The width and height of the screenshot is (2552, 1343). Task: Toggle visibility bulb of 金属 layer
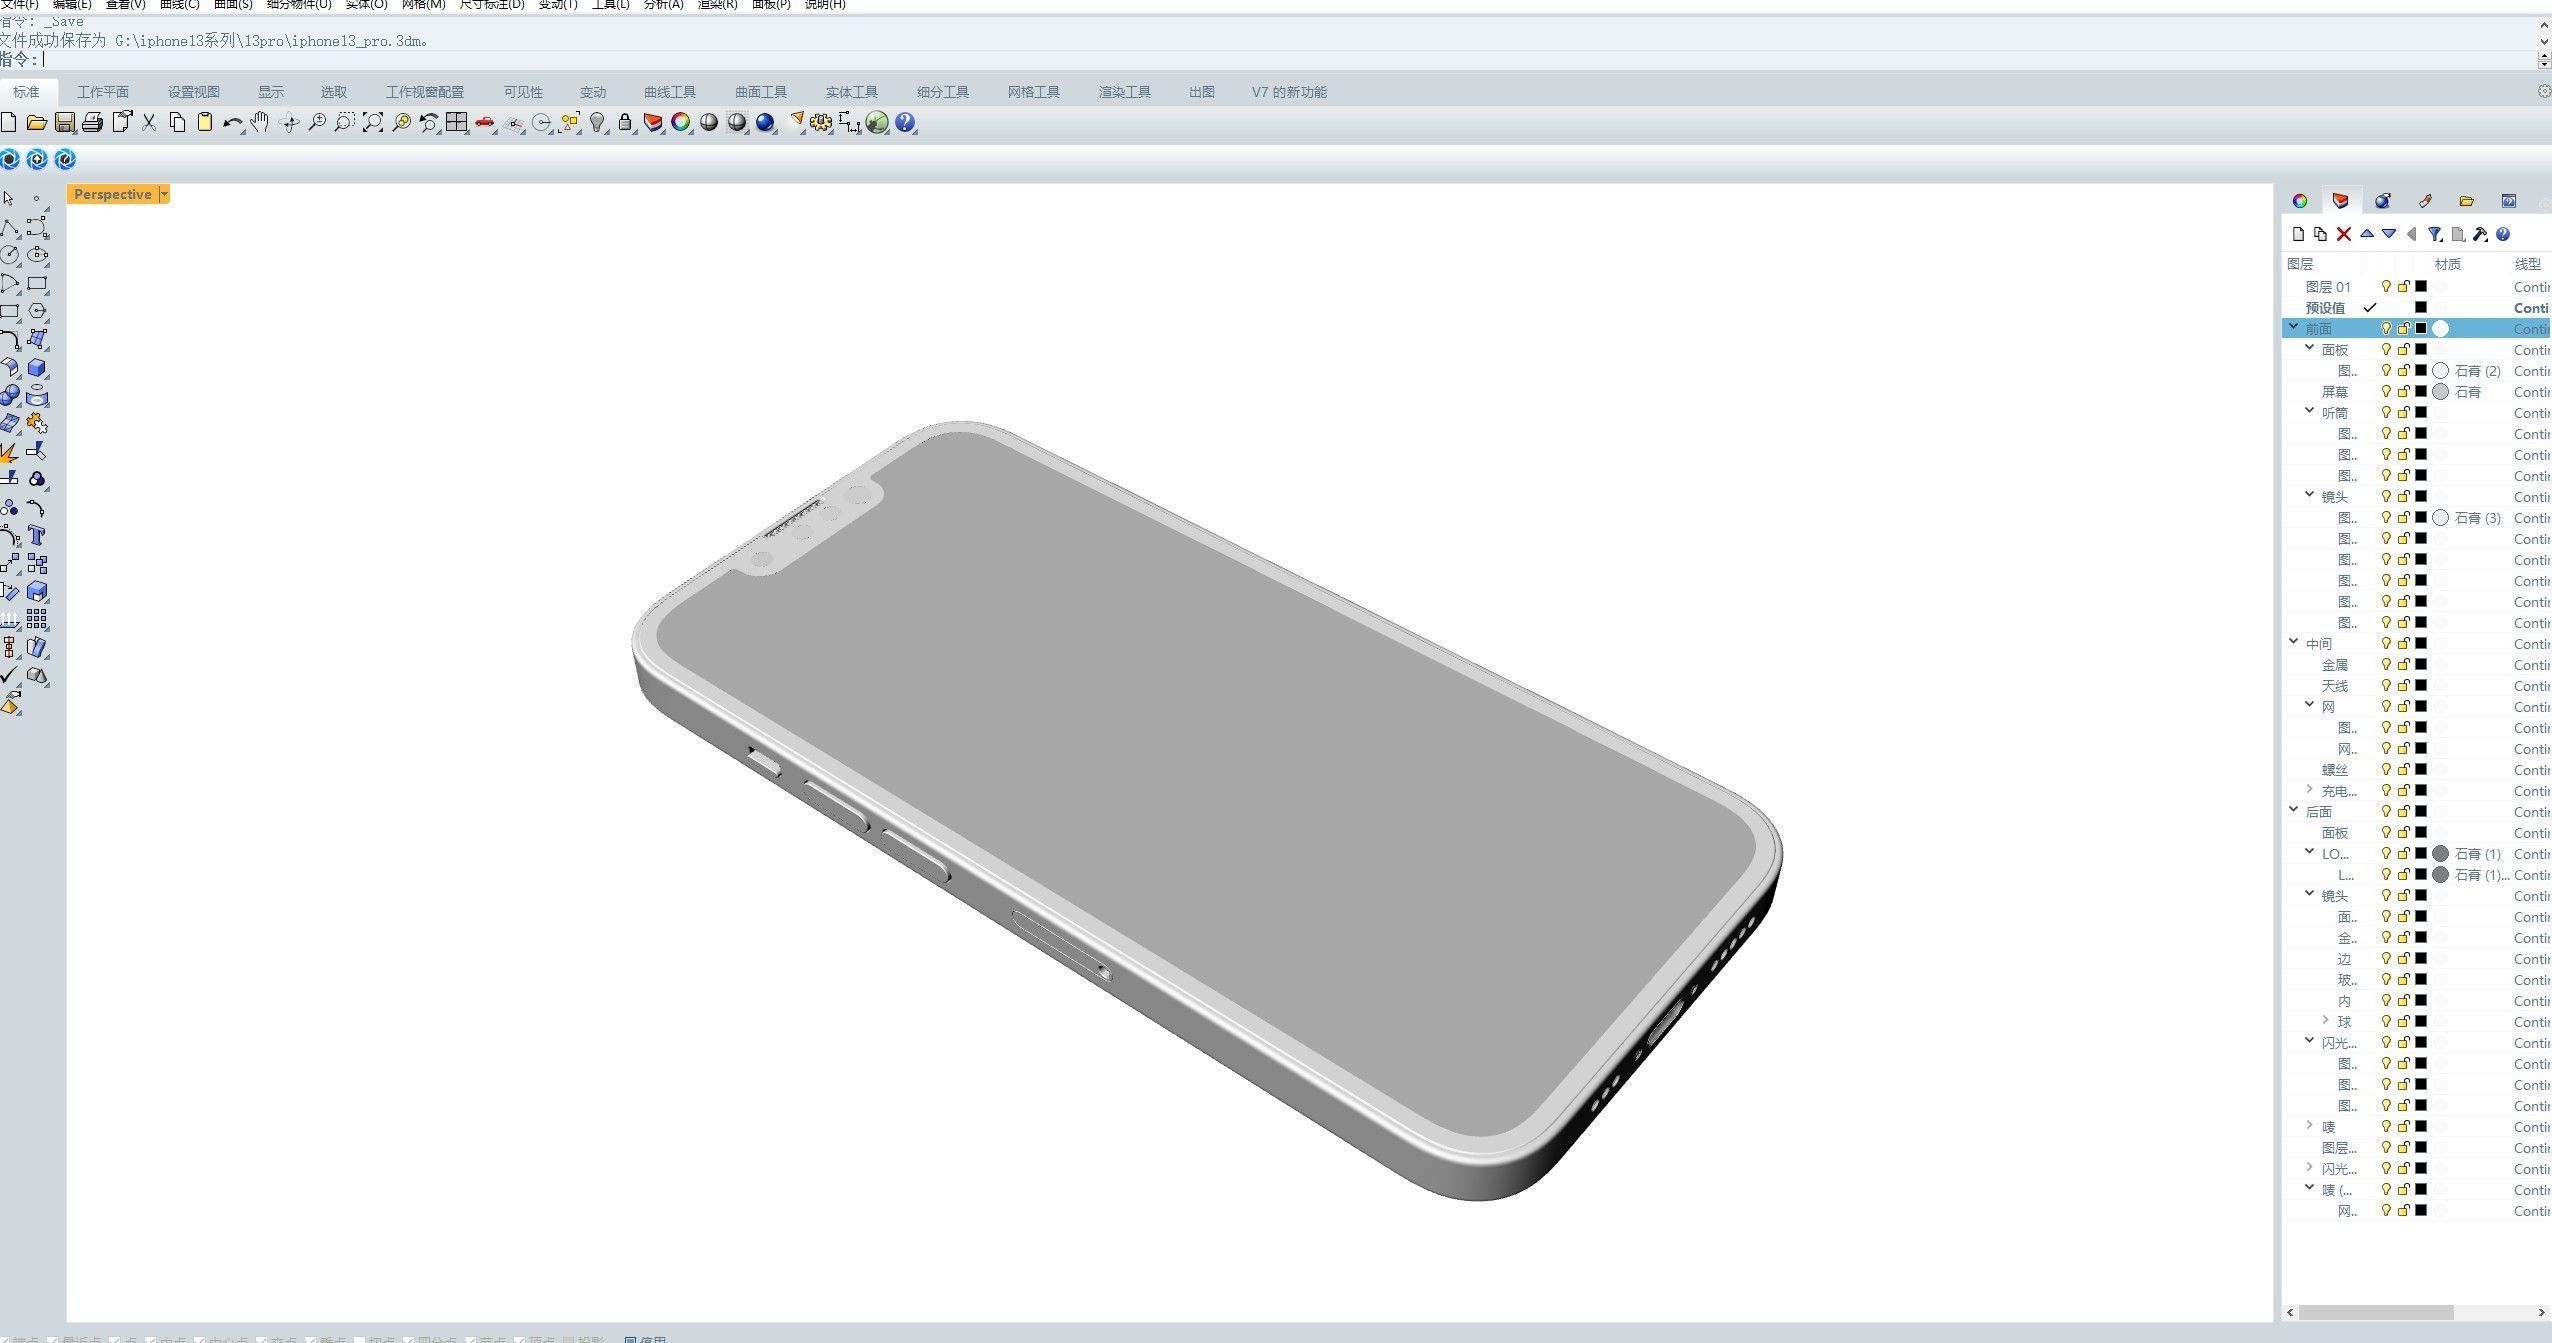tap(2386, 664)
